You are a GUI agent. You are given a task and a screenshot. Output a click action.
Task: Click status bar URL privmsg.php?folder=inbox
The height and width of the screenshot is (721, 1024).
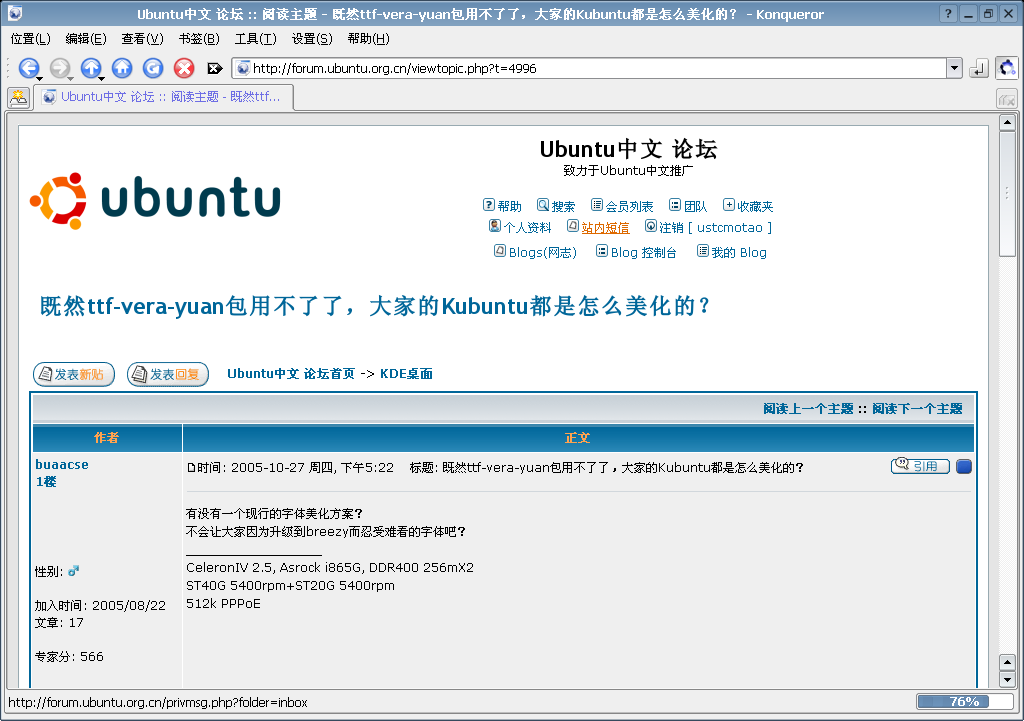[x=157, y=702]
